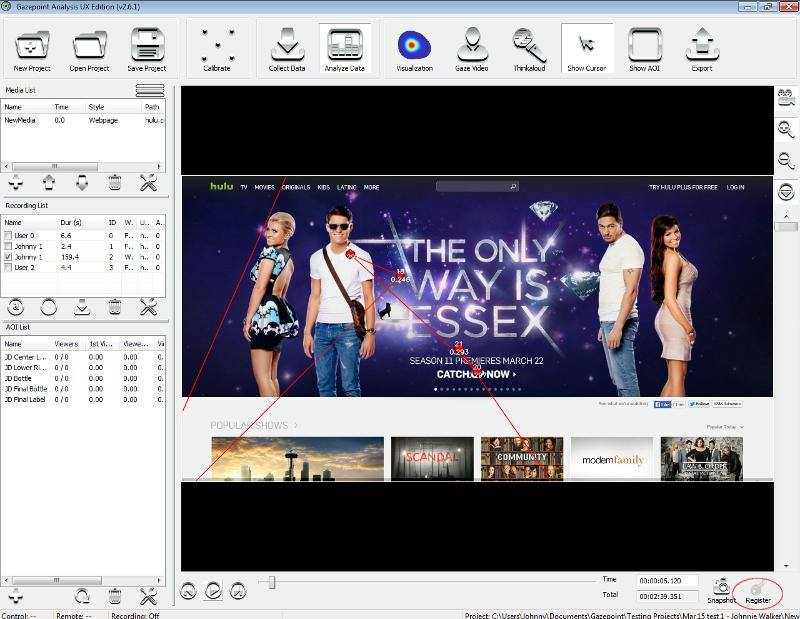Open the heatmap Visualization options

tap(414, 50)
